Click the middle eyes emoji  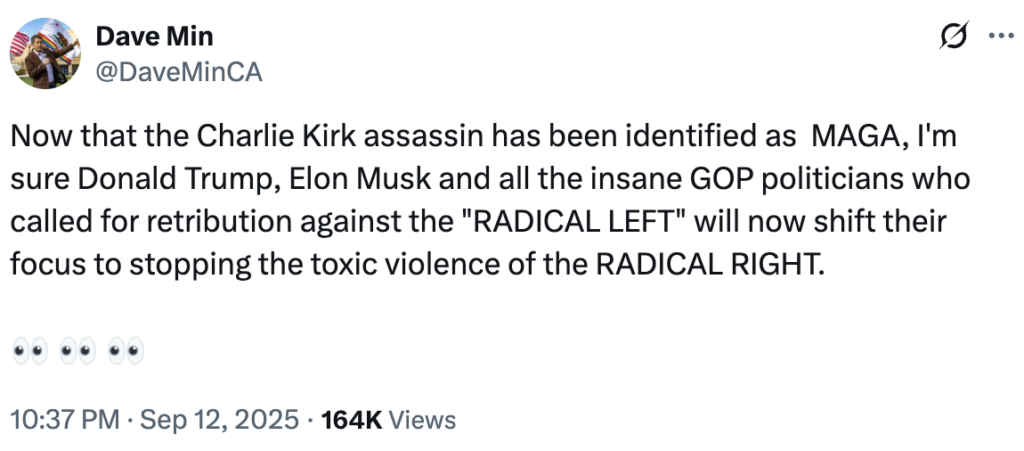pyautogui.click(x=77, y=352)
